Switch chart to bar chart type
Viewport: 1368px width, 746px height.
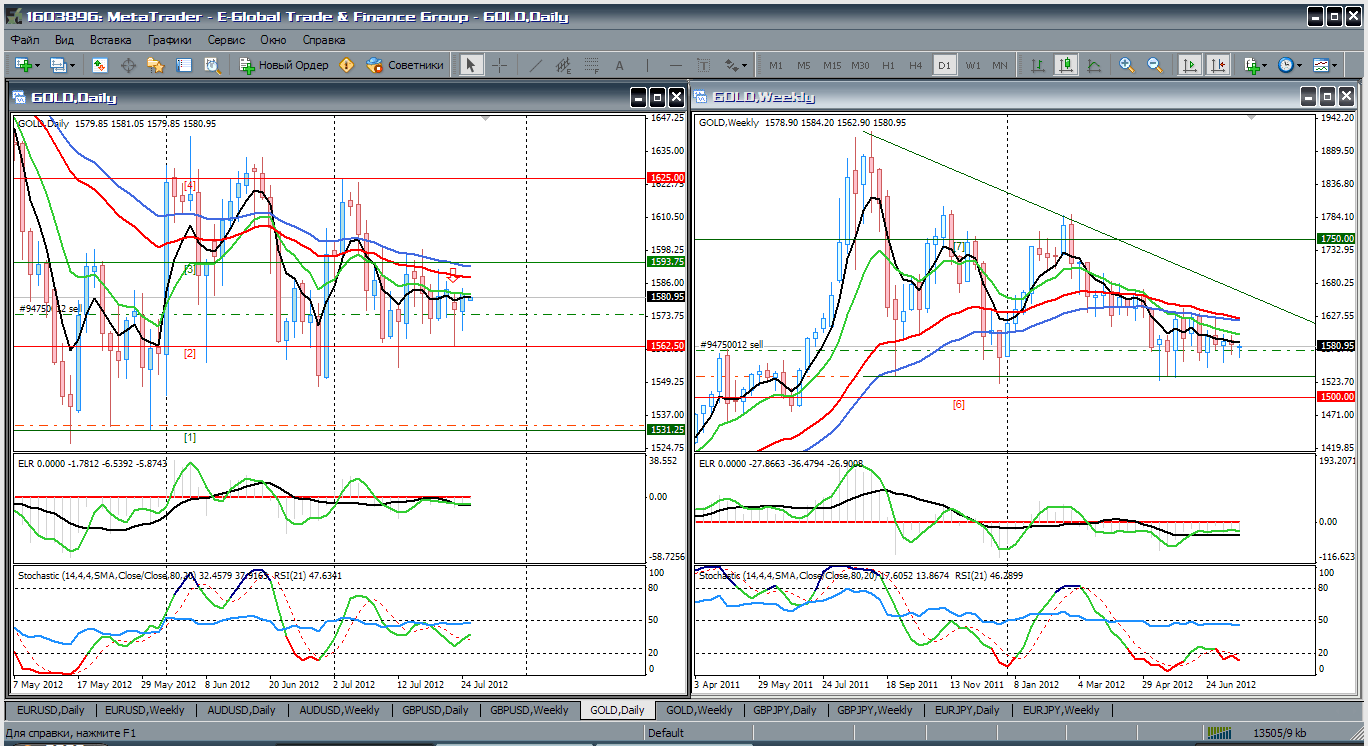[1038, 65]
